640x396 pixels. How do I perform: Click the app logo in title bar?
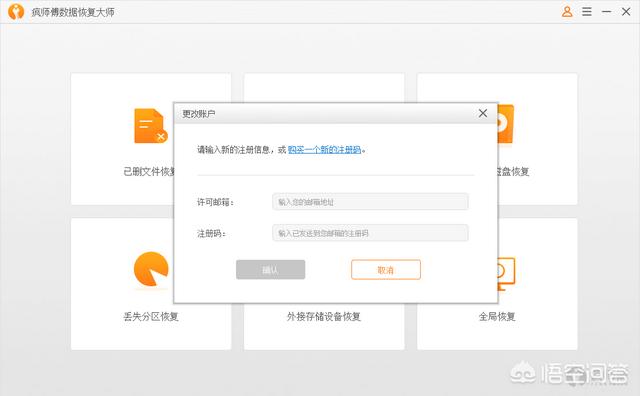click(16, 11)
